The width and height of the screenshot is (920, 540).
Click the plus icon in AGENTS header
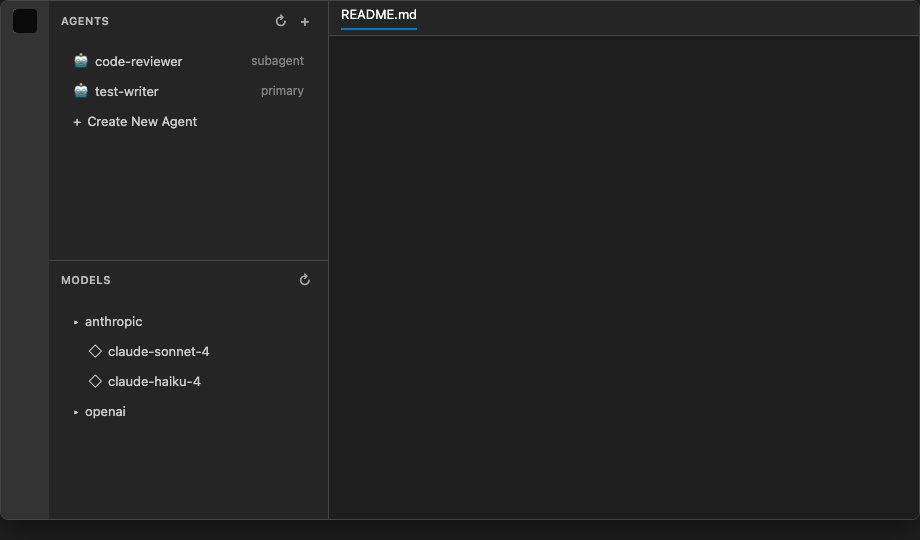click(305, 22)
